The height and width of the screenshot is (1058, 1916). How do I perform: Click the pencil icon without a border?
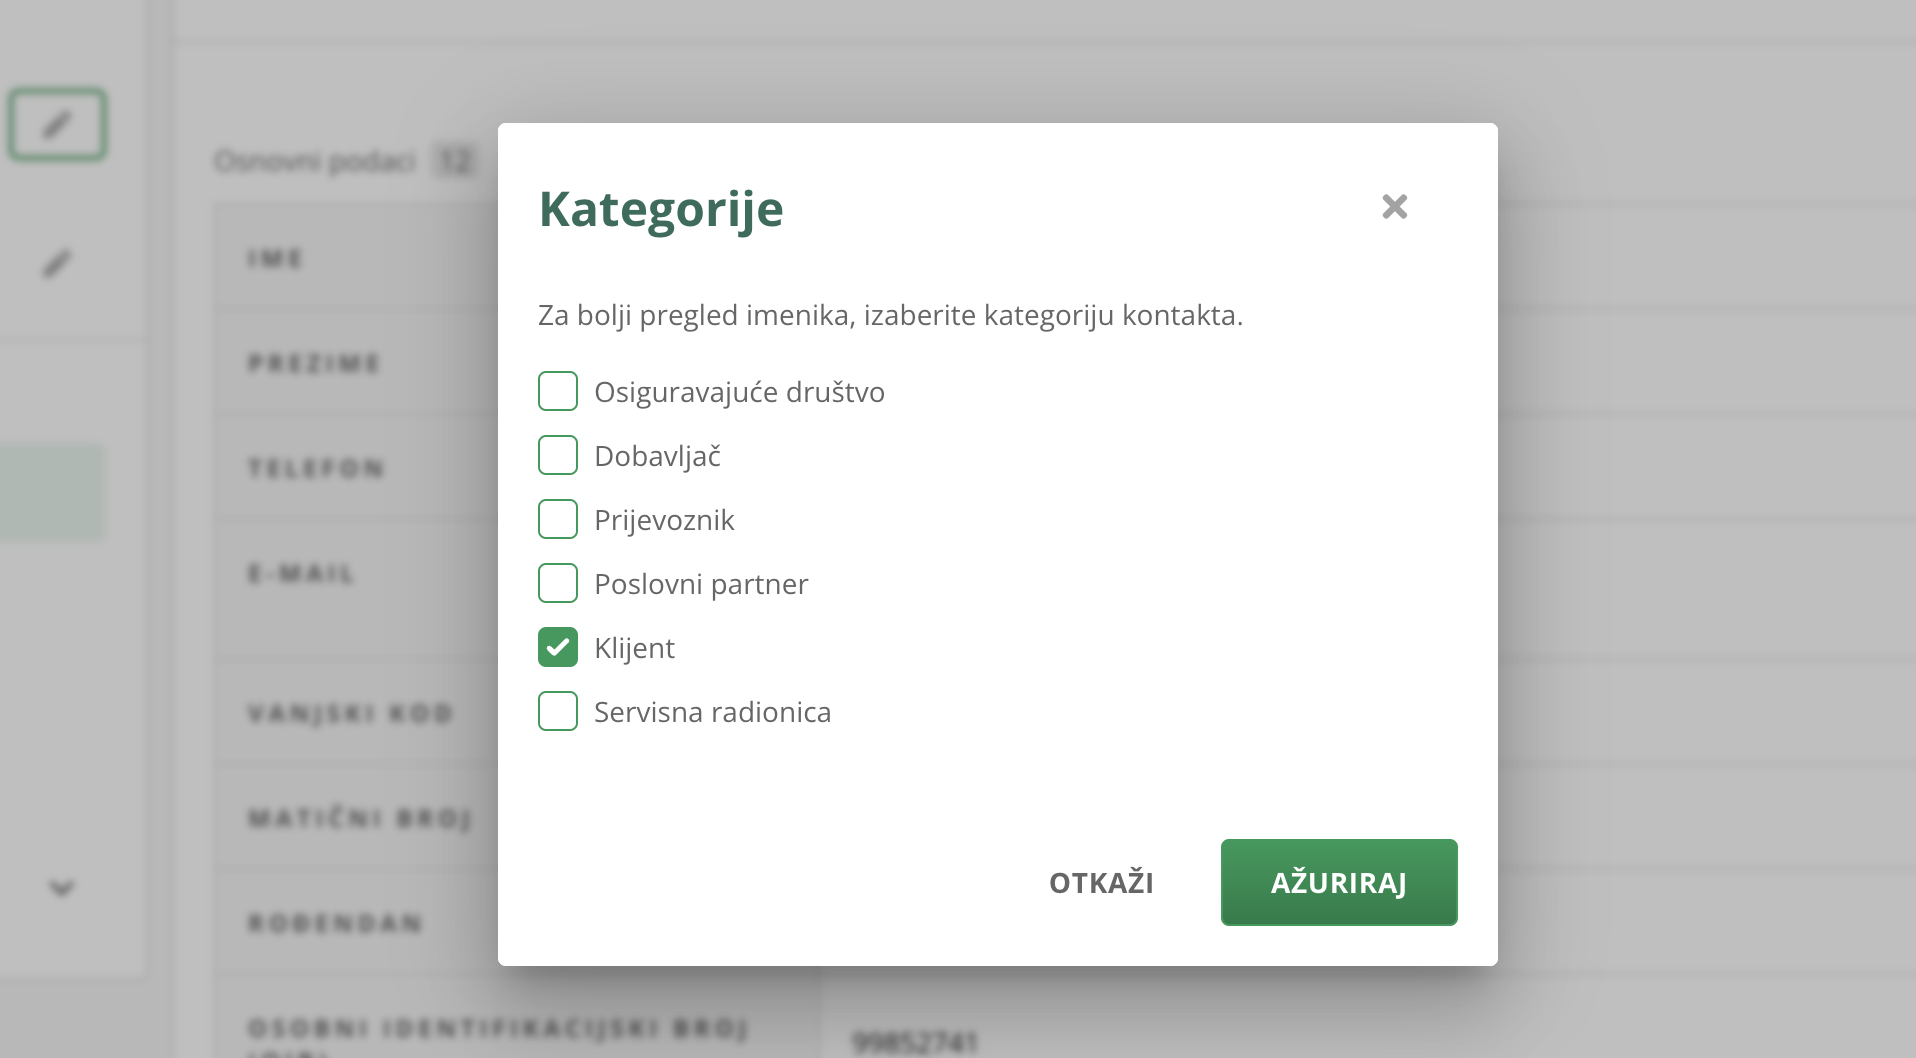click(x=58, y=264)
